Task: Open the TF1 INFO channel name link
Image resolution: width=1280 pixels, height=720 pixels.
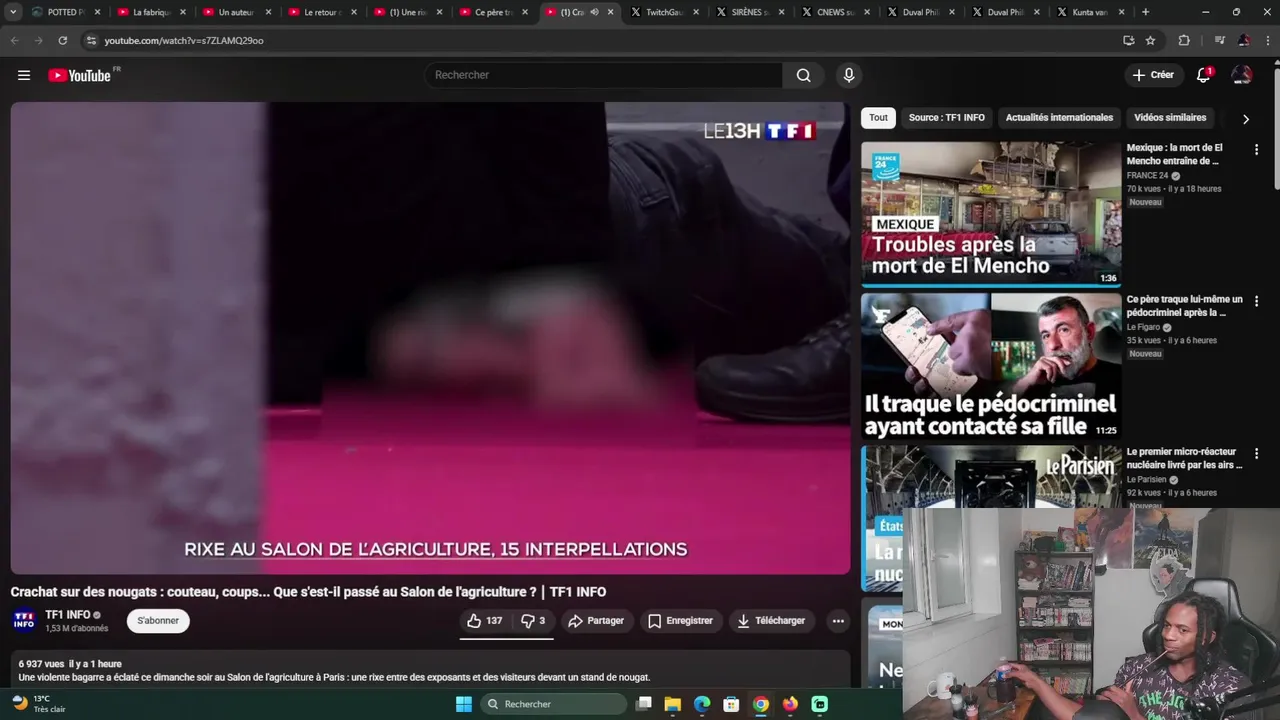Action: 68,615
